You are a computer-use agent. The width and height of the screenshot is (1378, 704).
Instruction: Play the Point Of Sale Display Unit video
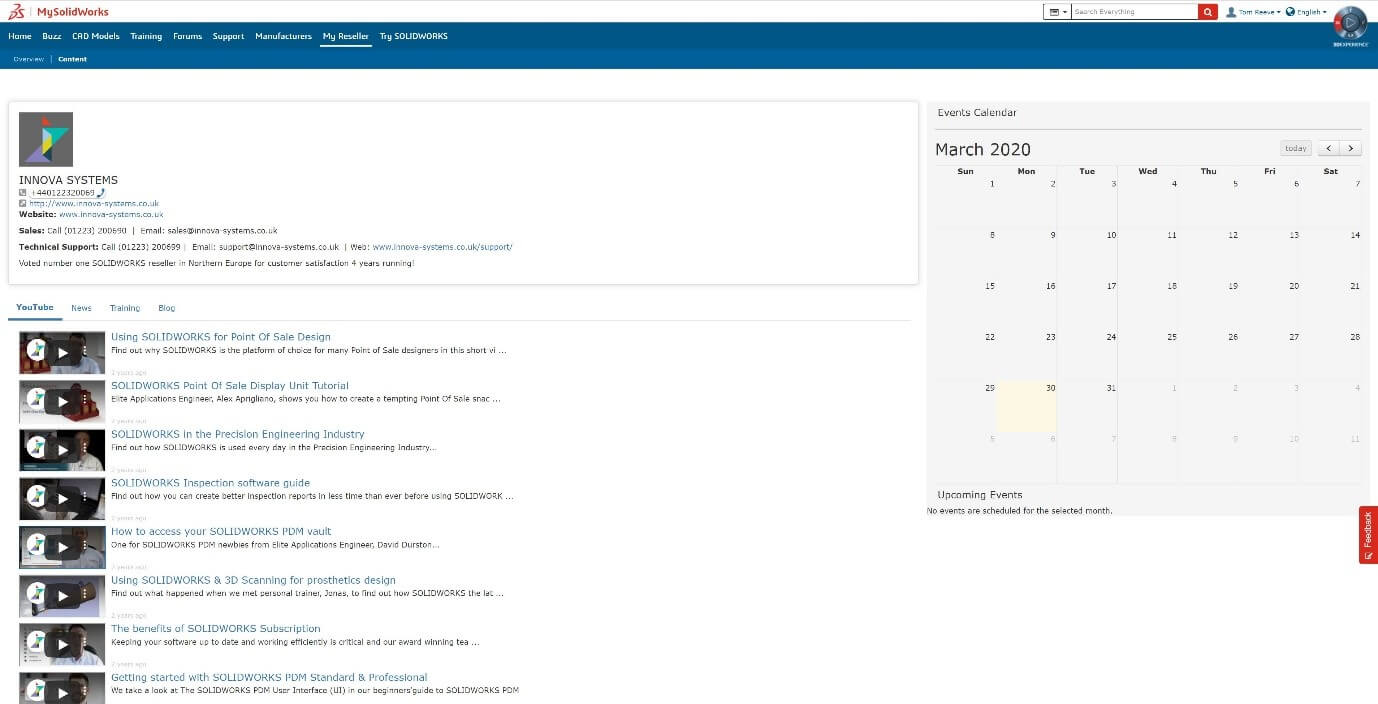[62, 401]
